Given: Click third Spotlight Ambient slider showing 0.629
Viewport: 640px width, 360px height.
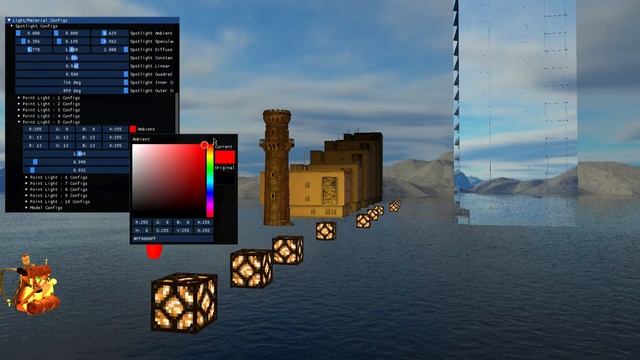Looking at the screenshot, I should click(110, 33).
